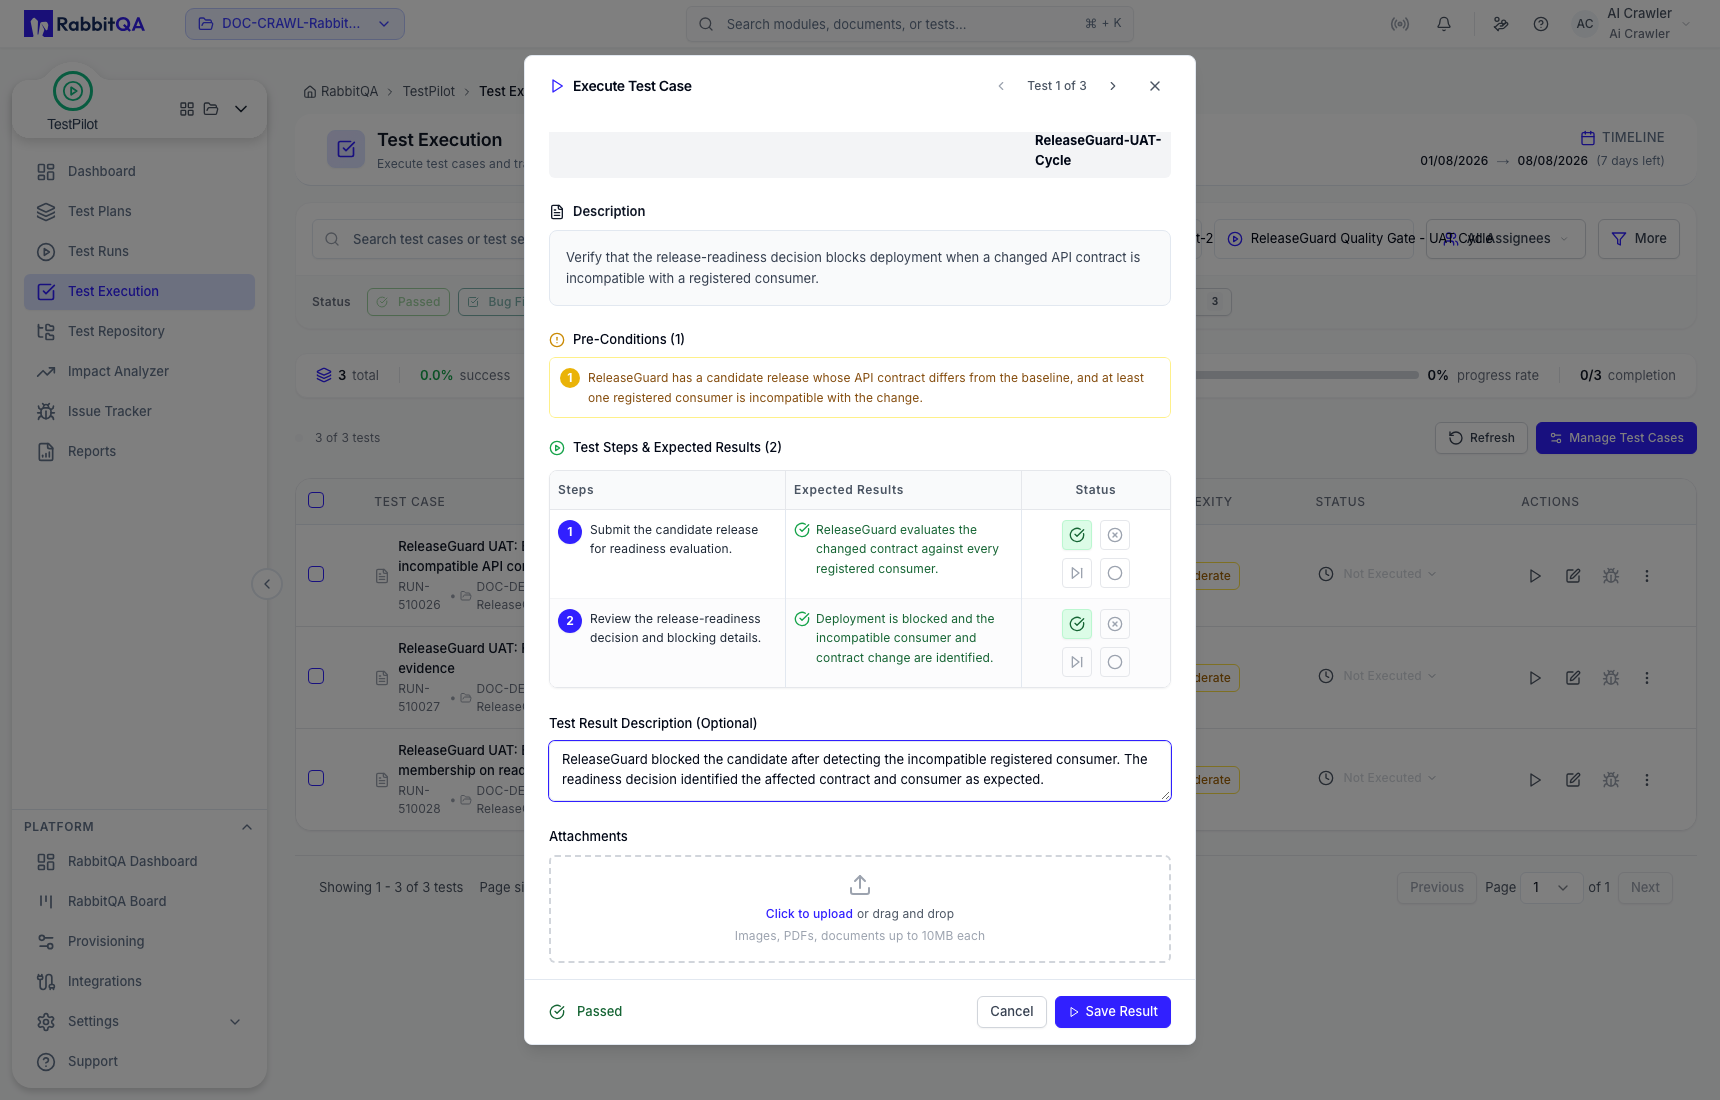Open the broadcast signal icon
The width and height of the screenshot is (1720, 1100).
(x=1400, y=24)
